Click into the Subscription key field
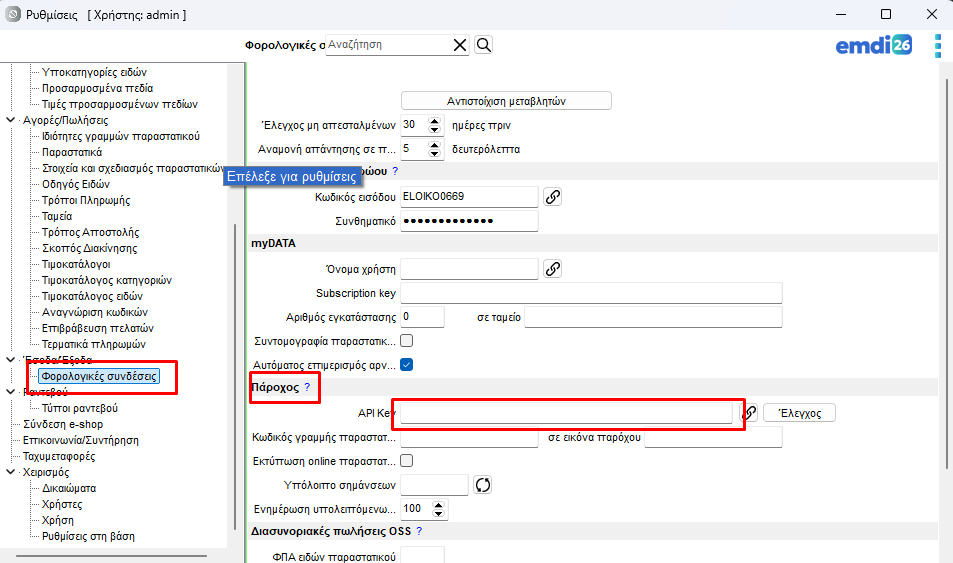Image resolution: width=953 pixels, height=563 pixels. click(x=590, y=293)
